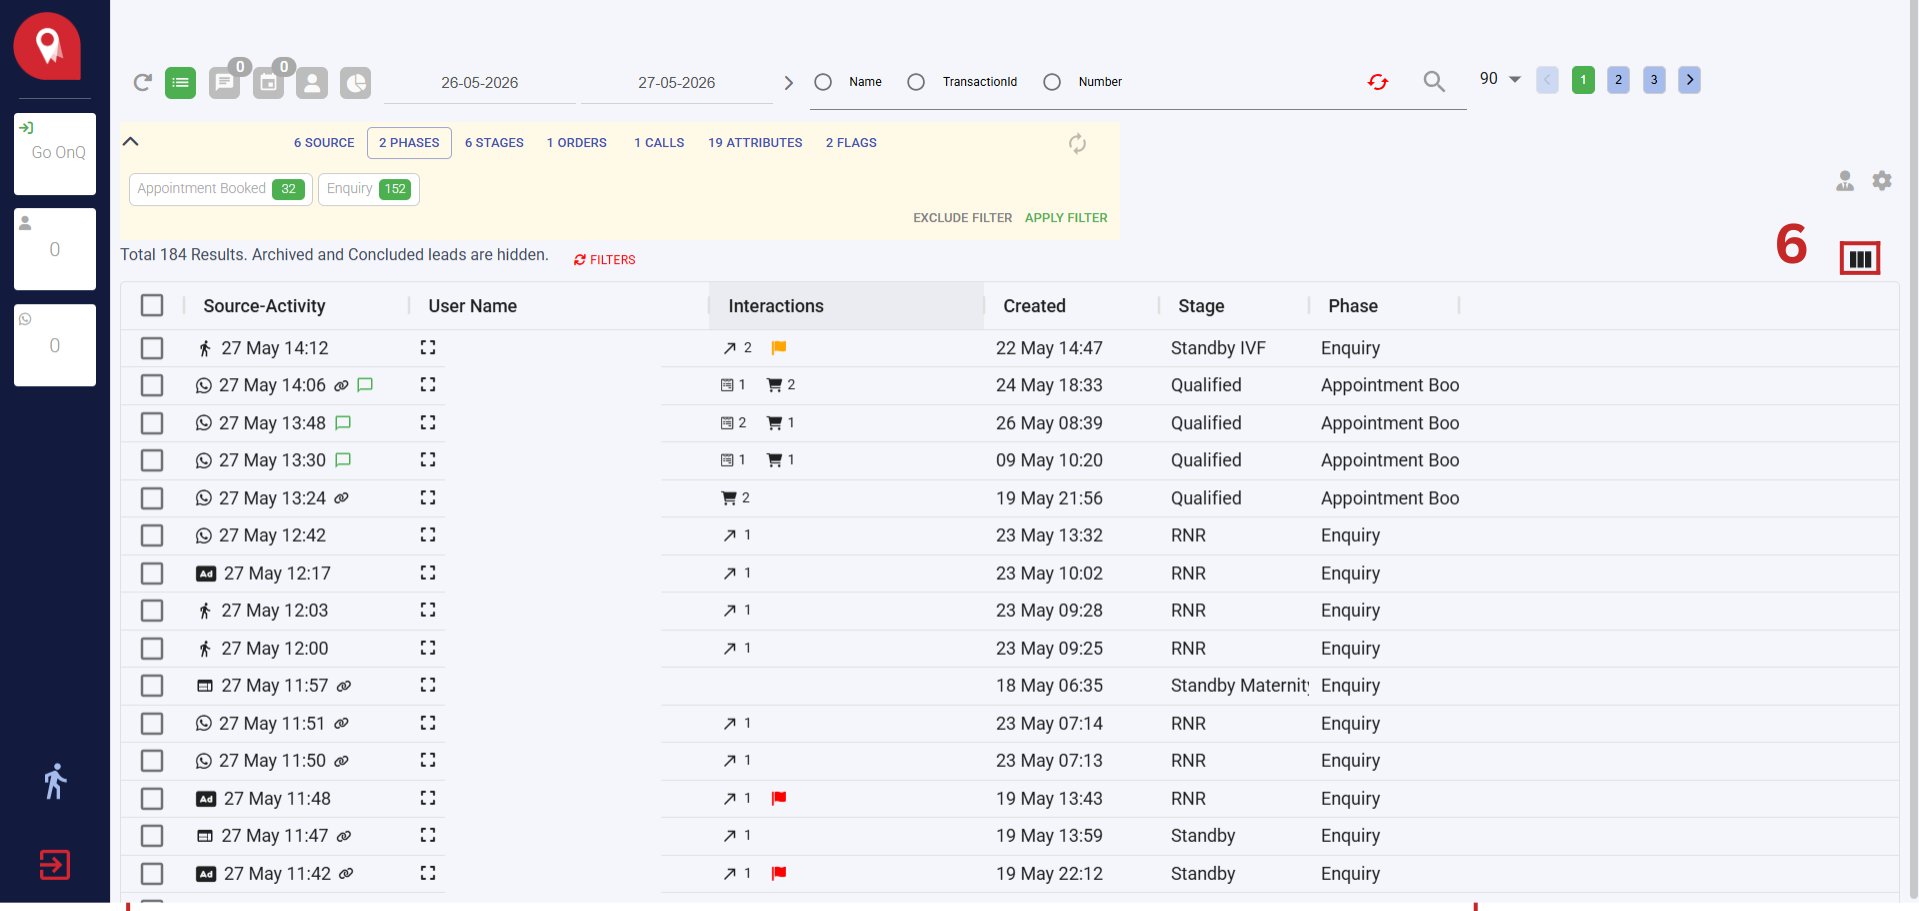
Task: Open the chat messages toolbar icon
Action: [x=225, y=83]
